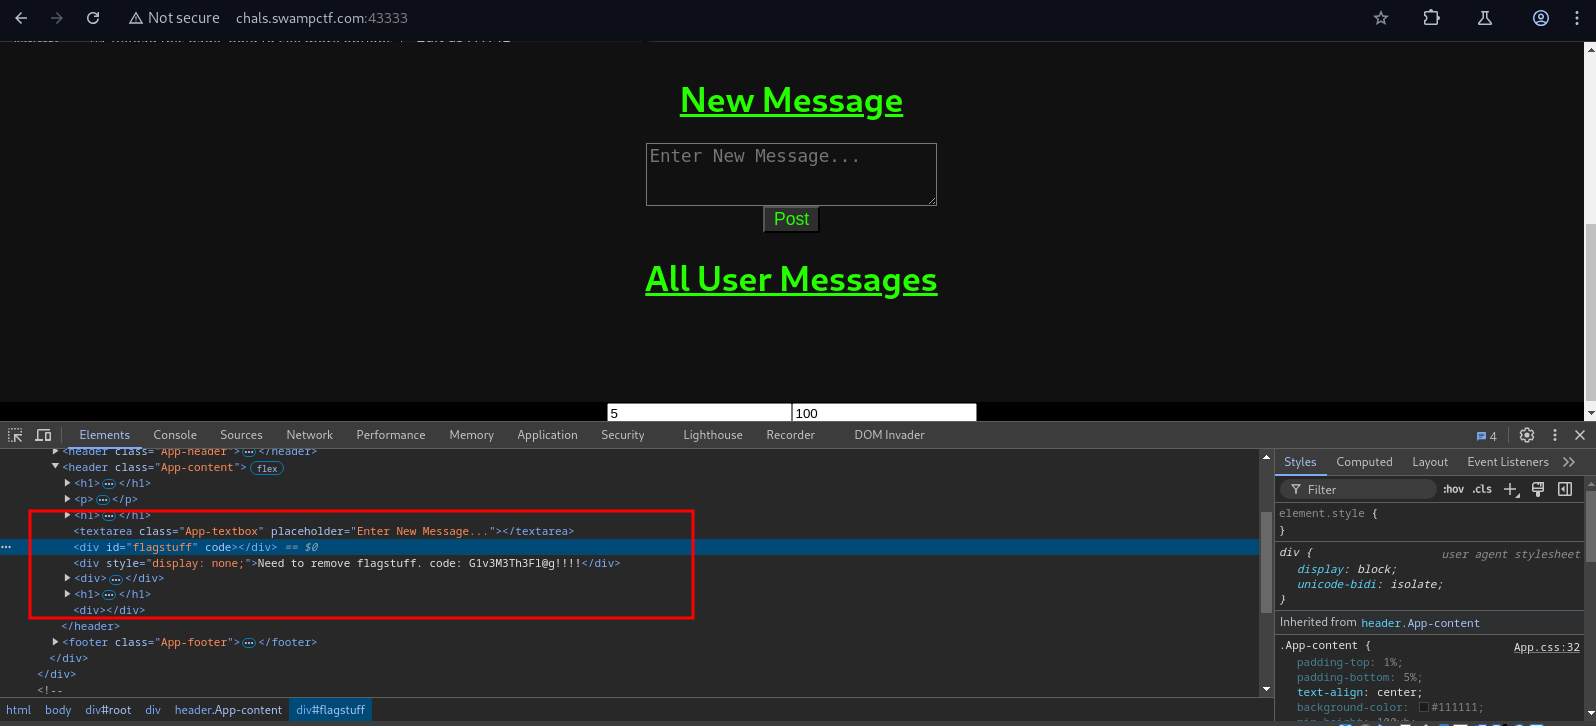Toggle element state with :hov
Image resolution: width=1596 pixels, height=726 pixels.
tap(1453, 489)
